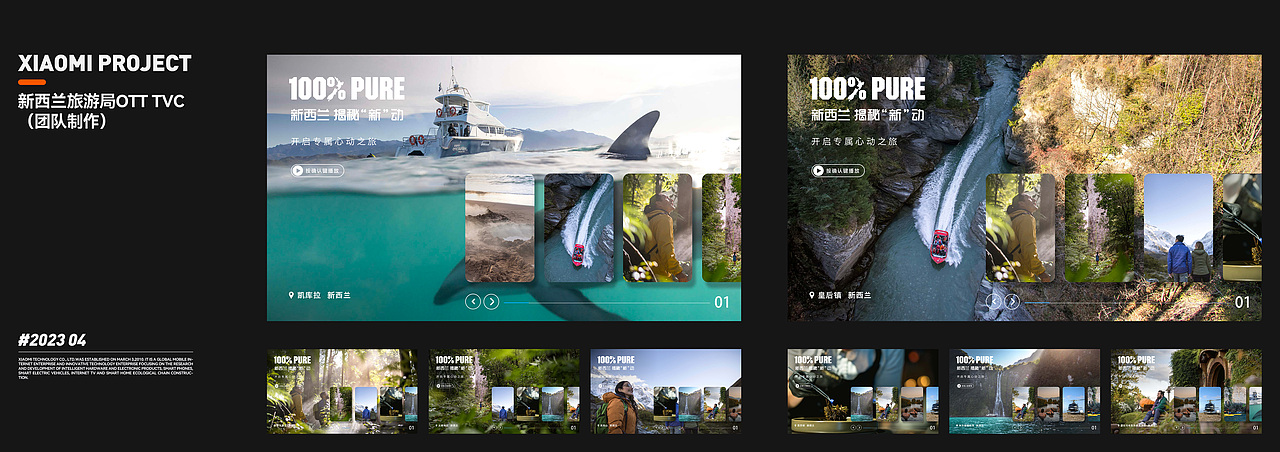Open the garden hobbit-door small mockup

[x=1187, y=391]
